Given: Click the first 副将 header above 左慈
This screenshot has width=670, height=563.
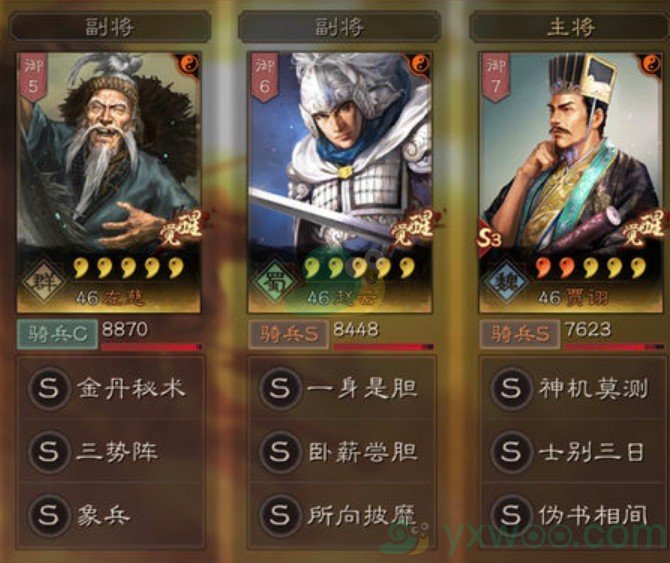Looking at the screenshot, I should [110, 27].
